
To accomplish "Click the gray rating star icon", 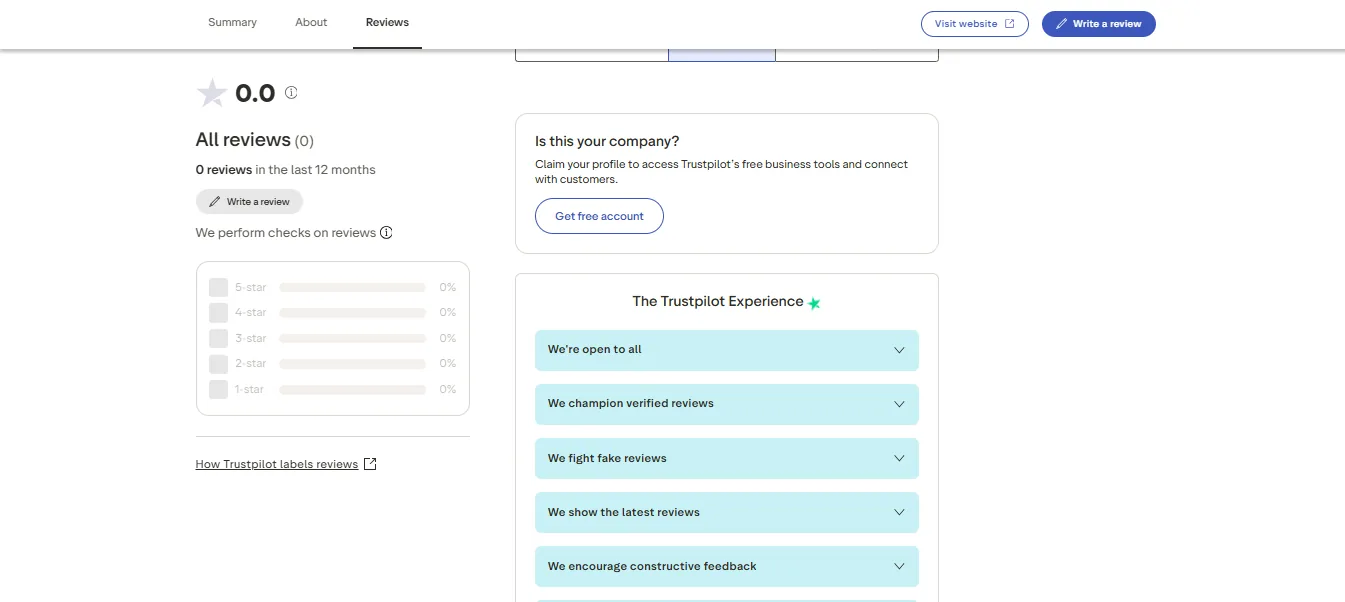I will coord(211,93).
